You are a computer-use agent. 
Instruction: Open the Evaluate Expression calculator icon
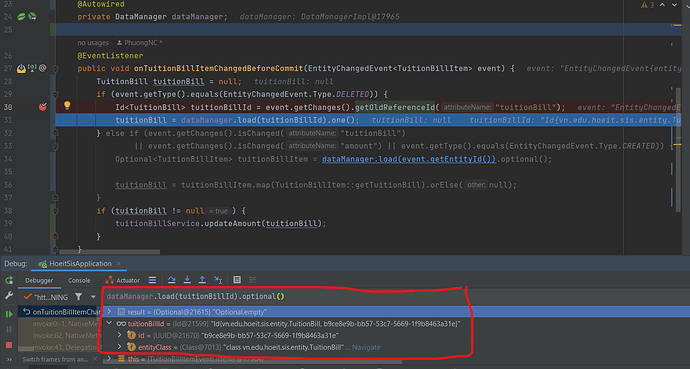(x=237, y=280)
